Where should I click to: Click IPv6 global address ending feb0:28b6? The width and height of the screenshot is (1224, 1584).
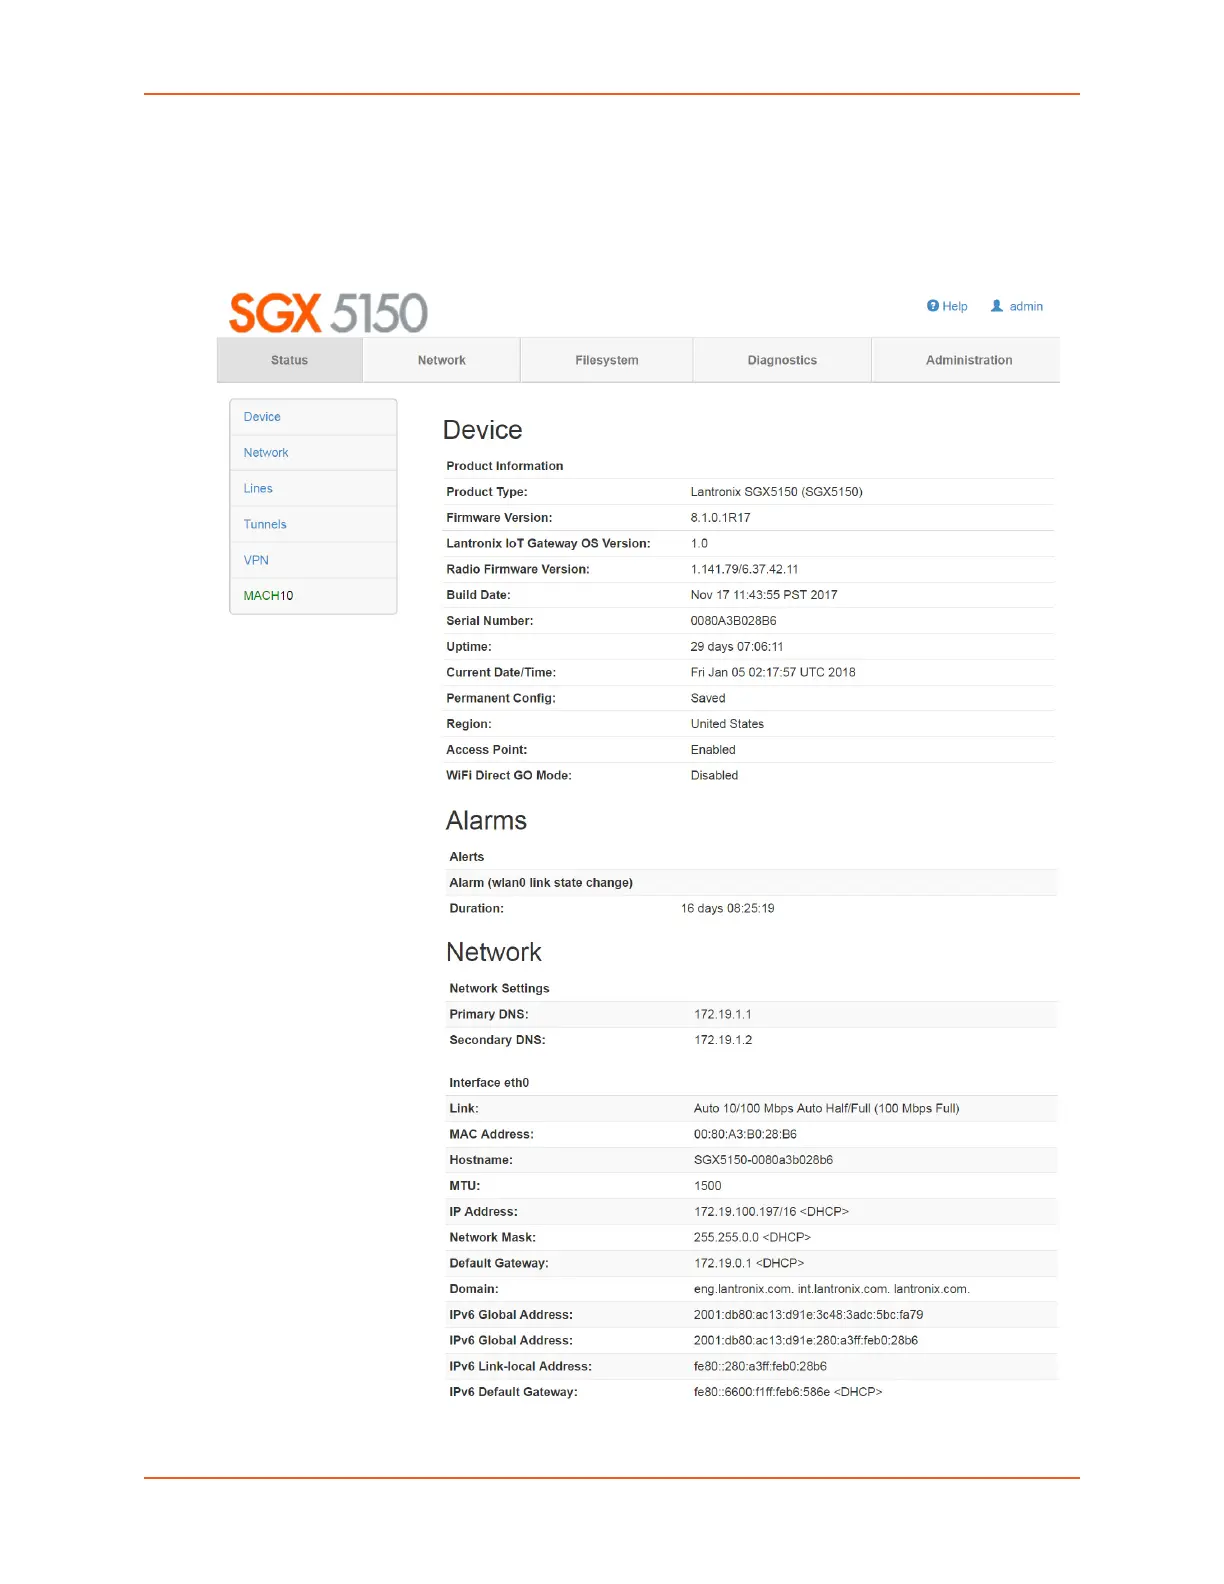[806, 1341]
